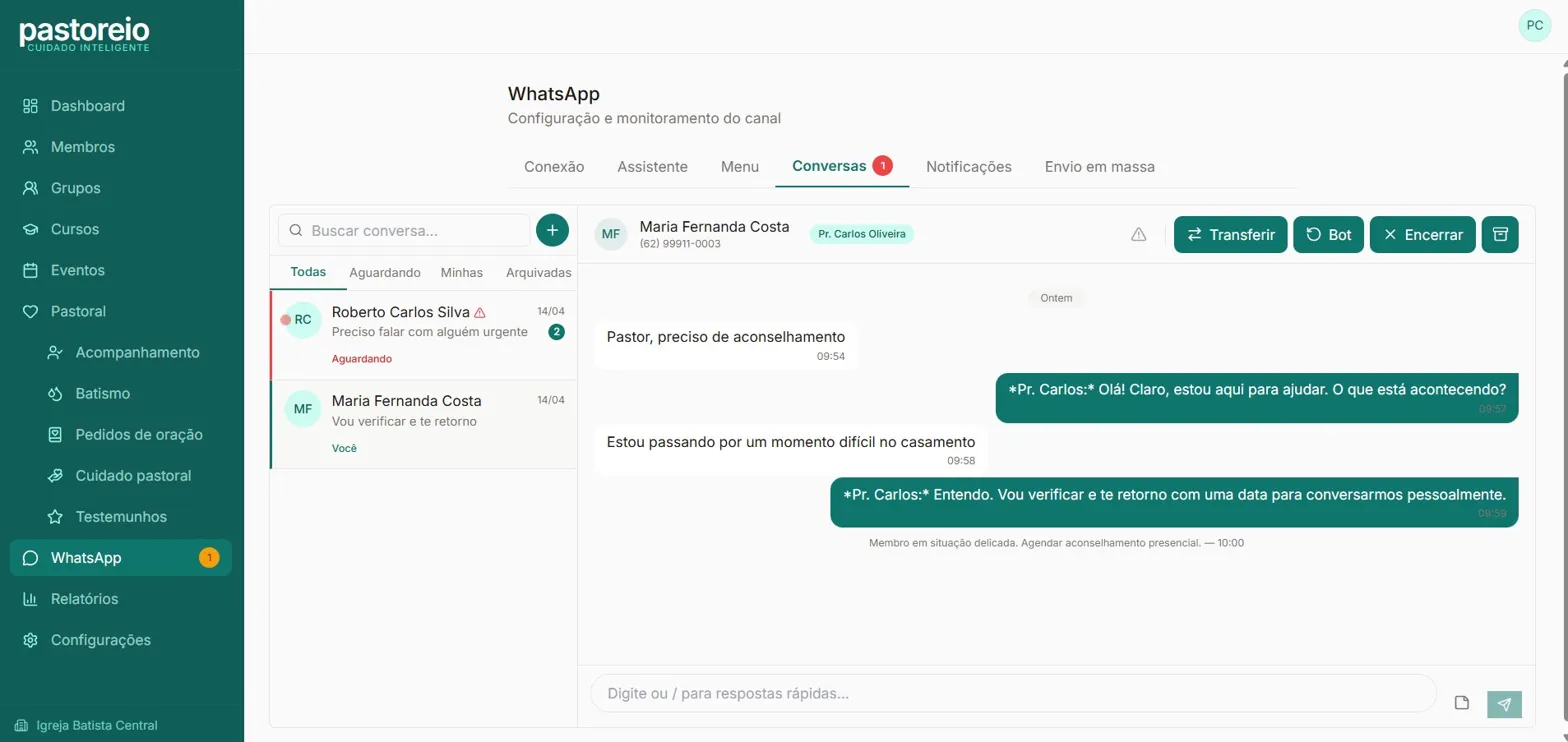This screenshot has width=1568, height=742.
Task: Click reply 'Entendo. Vou verificar e te retorno'
Action: [x=1174, y=502]
